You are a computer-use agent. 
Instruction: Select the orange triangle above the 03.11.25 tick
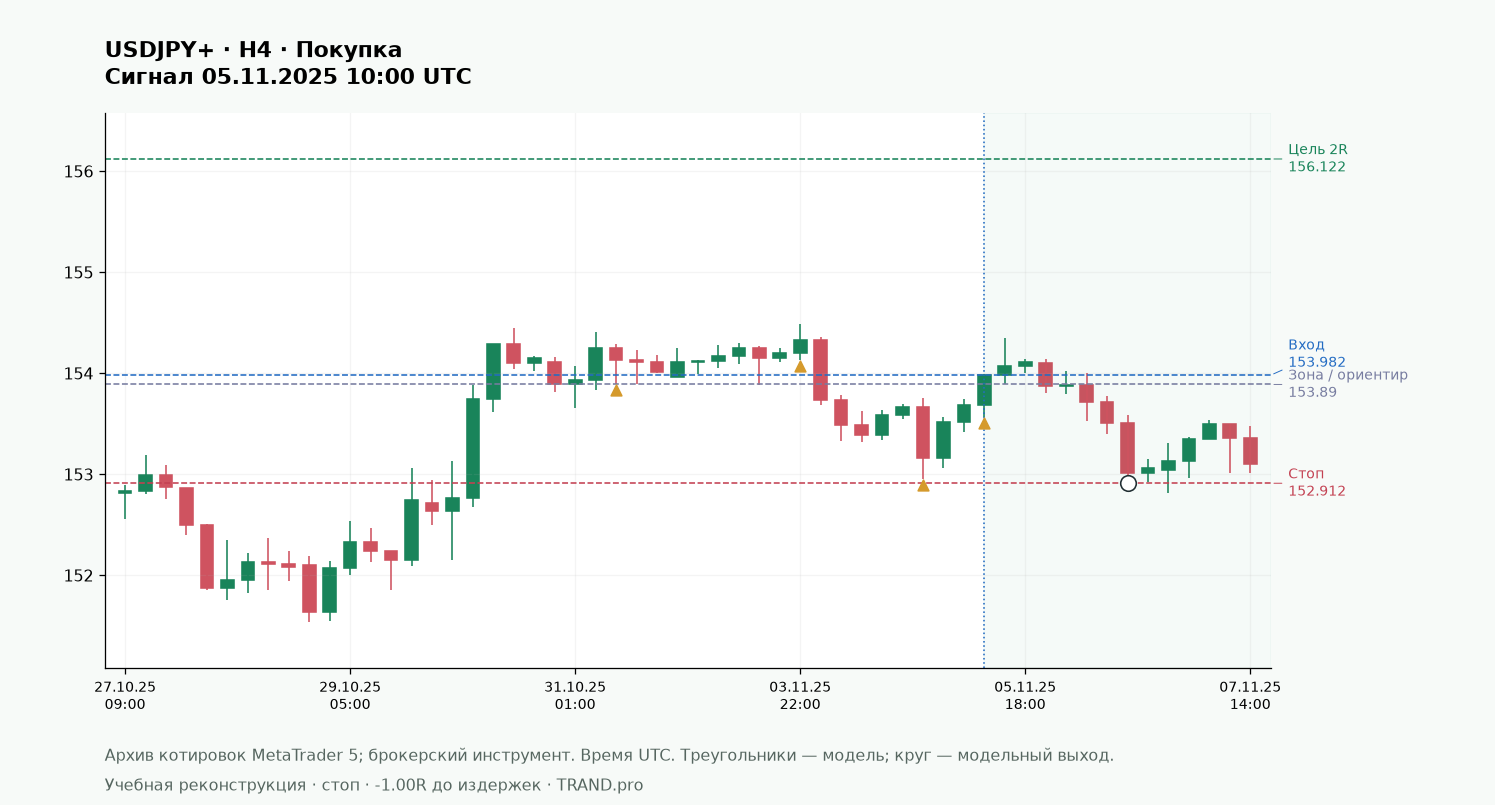click(x=800, y=367)
